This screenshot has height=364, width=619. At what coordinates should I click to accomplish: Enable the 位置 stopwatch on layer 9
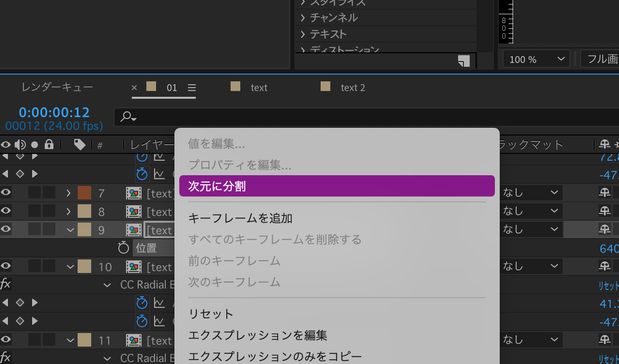(123, 248)
